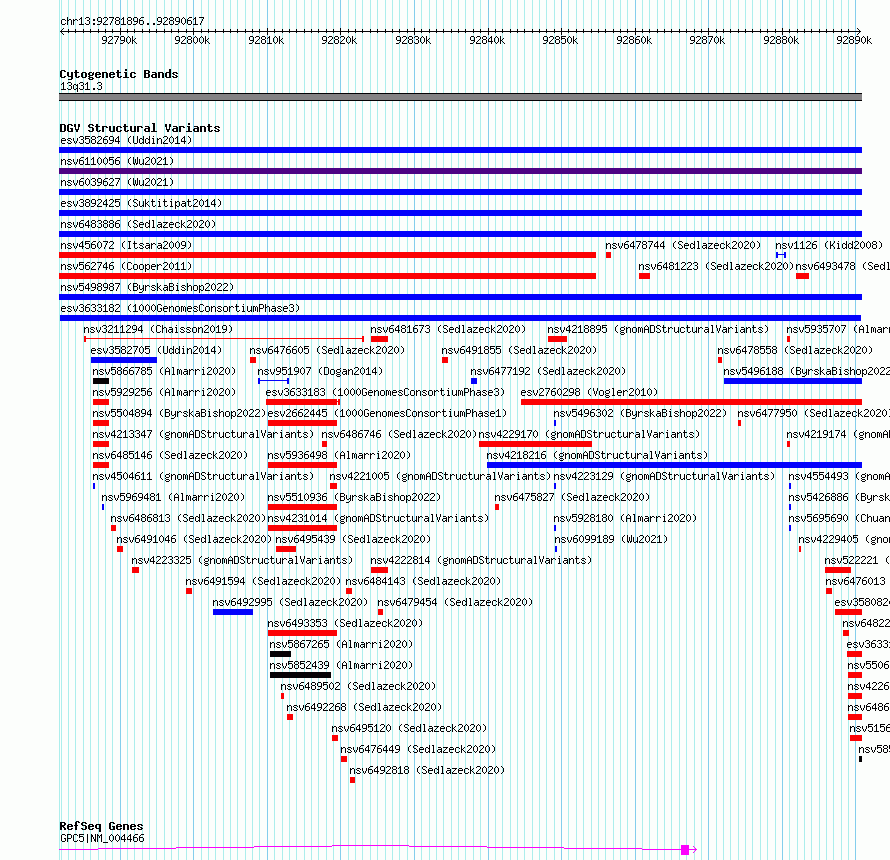Screen dimensions: 890x860
Task: Select the blue nsv6492995 (Sedlazeck2020) bar
Action: pyautogui.click(x=233, y=612)
